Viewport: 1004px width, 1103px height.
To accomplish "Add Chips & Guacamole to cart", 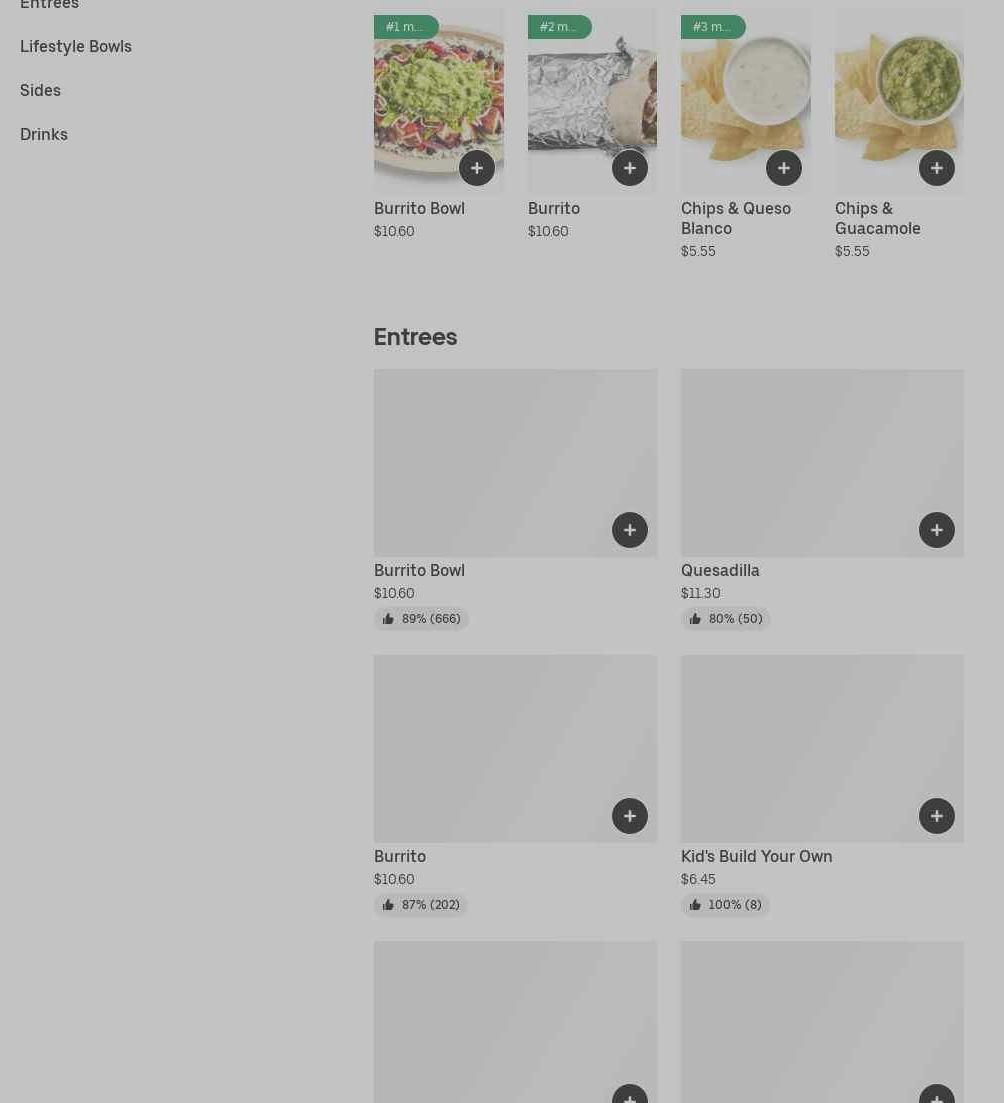I will point(936,168).
